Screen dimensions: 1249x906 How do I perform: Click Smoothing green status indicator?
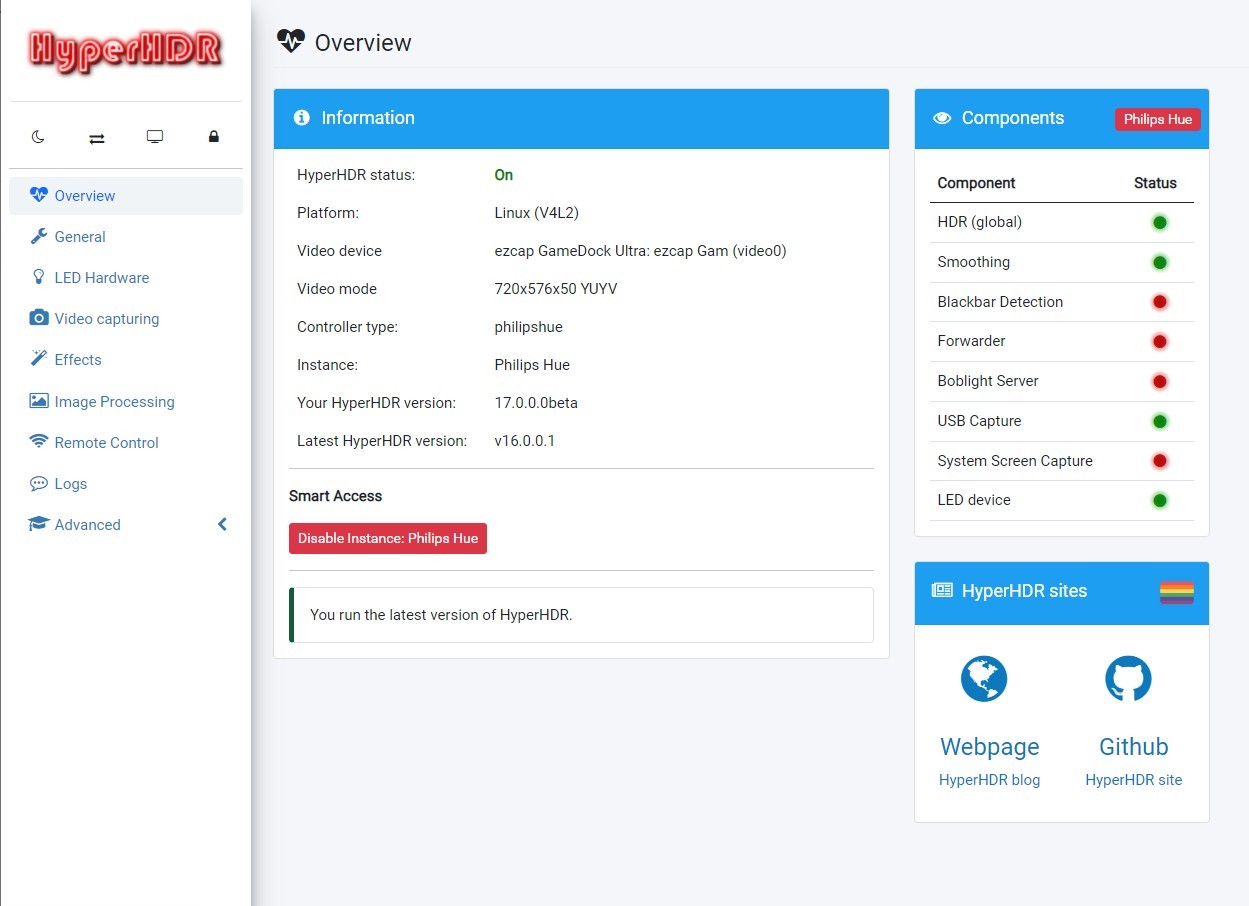click(x=1160, y=262)
